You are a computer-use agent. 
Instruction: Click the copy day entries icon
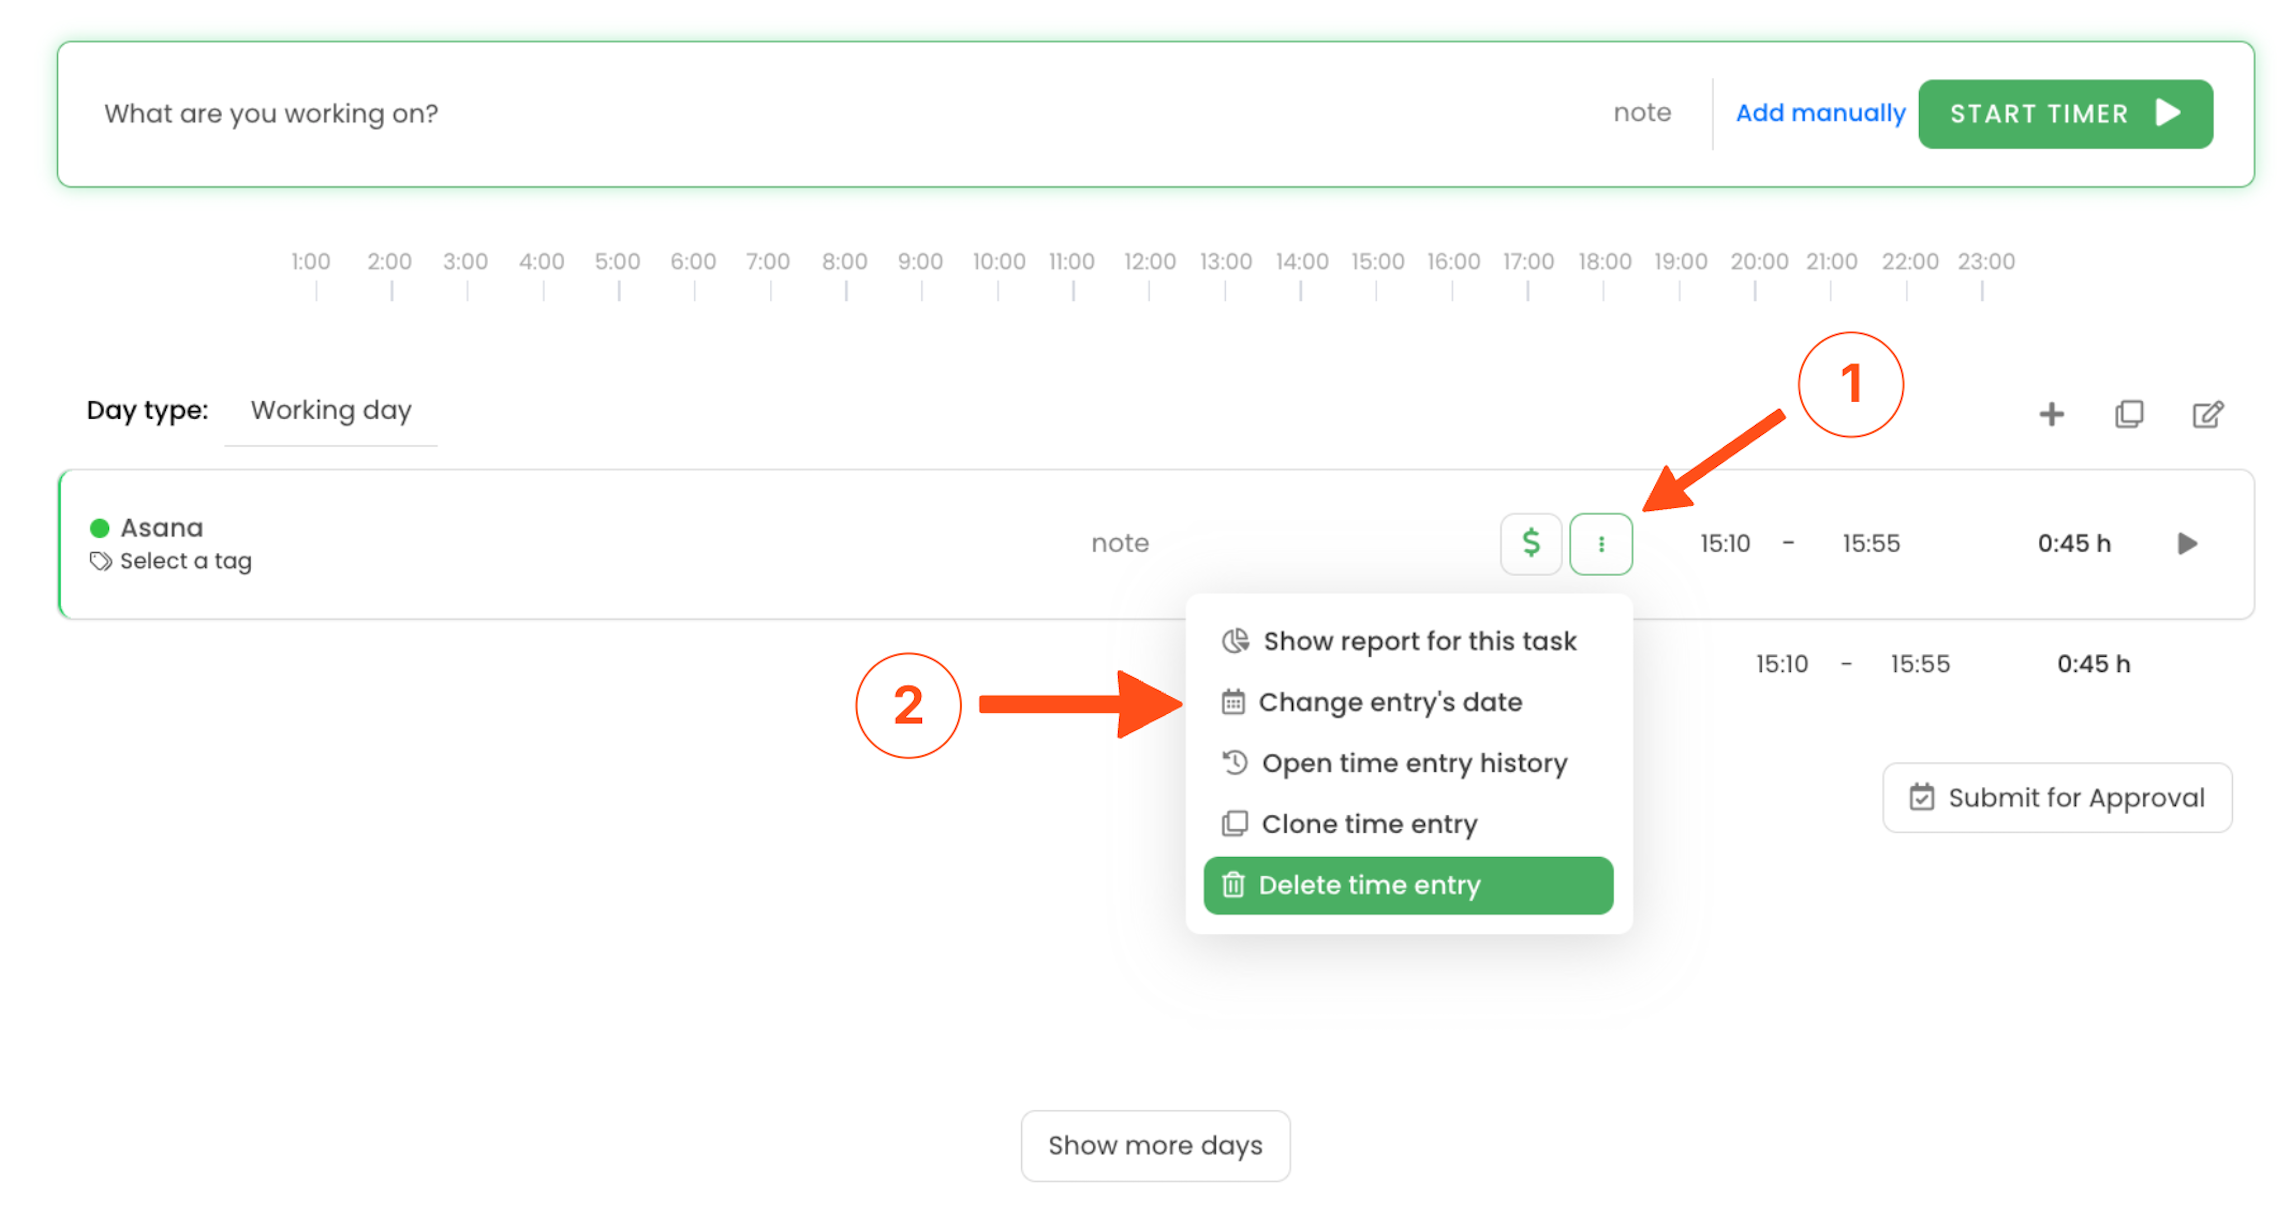tap(2129, 414)
